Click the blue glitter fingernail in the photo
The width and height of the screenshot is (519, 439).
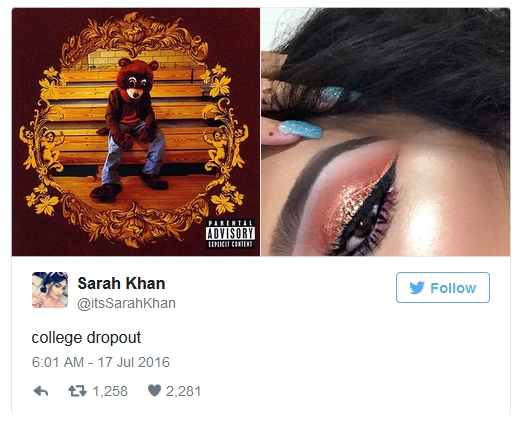[301, 130]
